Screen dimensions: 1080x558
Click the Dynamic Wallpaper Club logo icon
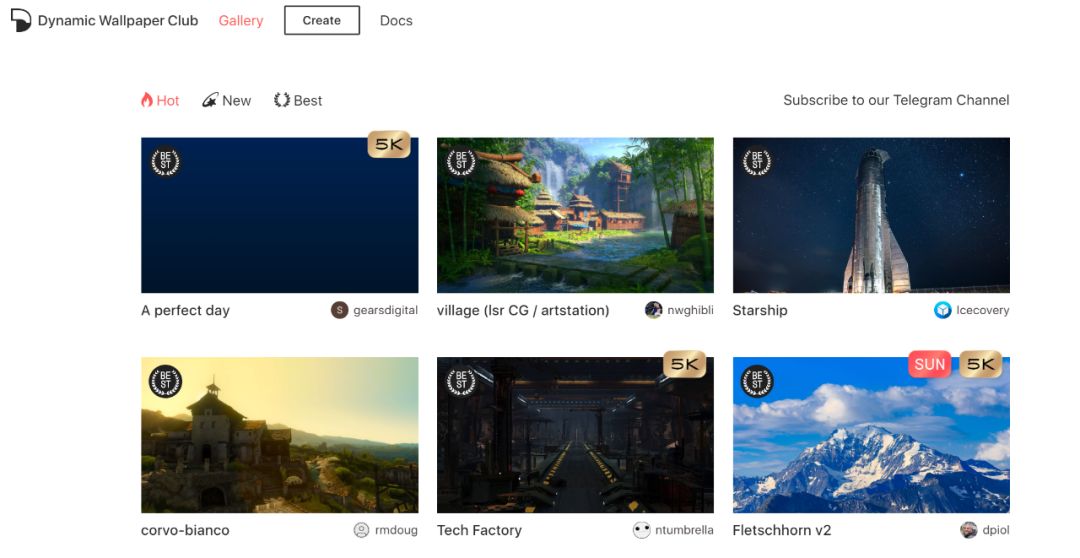(x=21, y=20)
